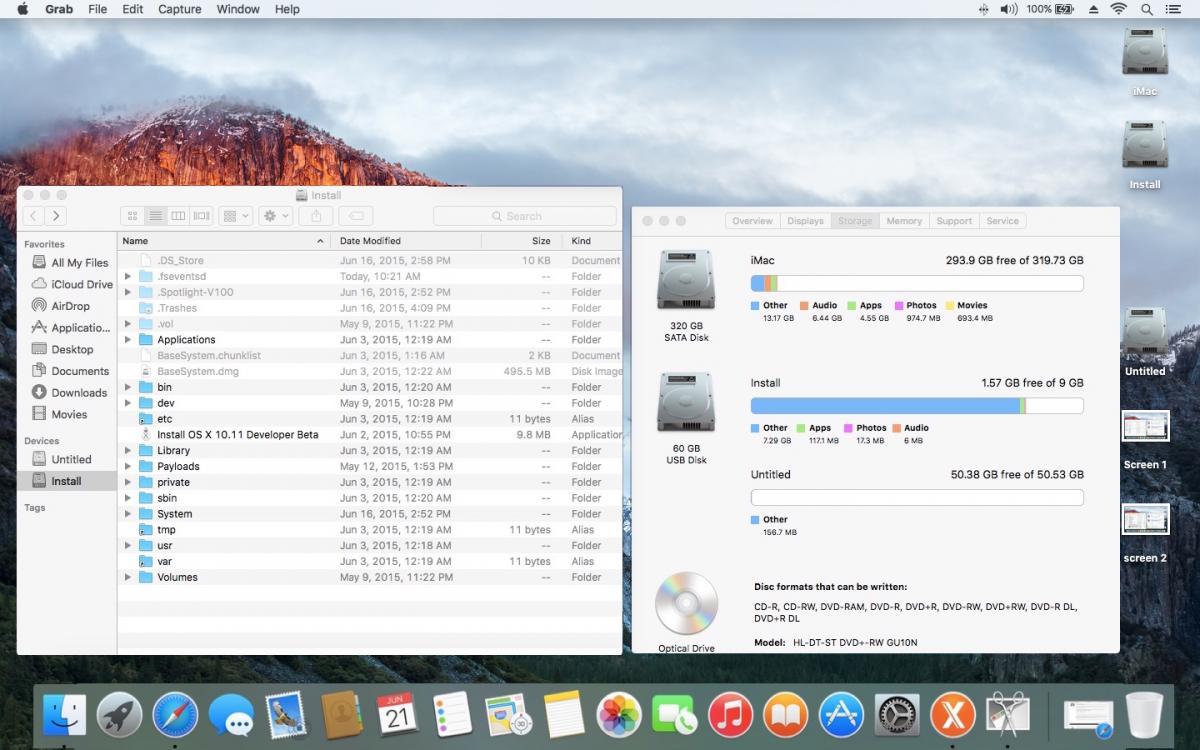Screen dimensions: 1200x750
Task: Open the Capture menu
Action: [x=179, y=9]
